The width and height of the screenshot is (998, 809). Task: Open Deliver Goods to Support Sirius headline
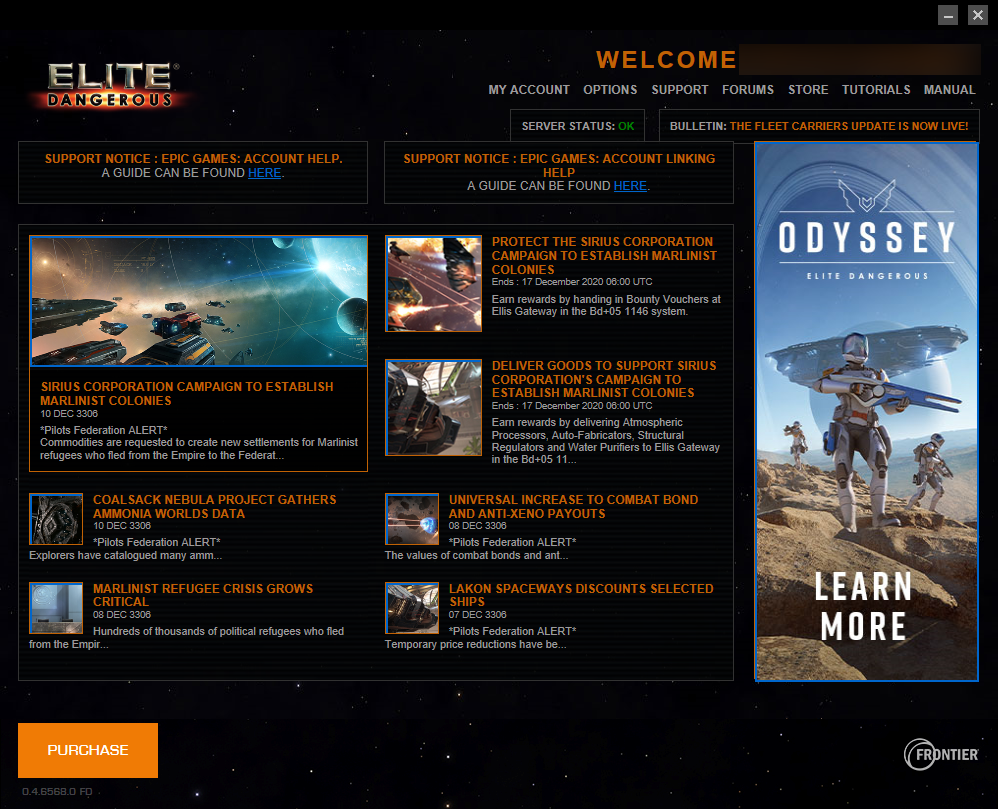(604, 379)
